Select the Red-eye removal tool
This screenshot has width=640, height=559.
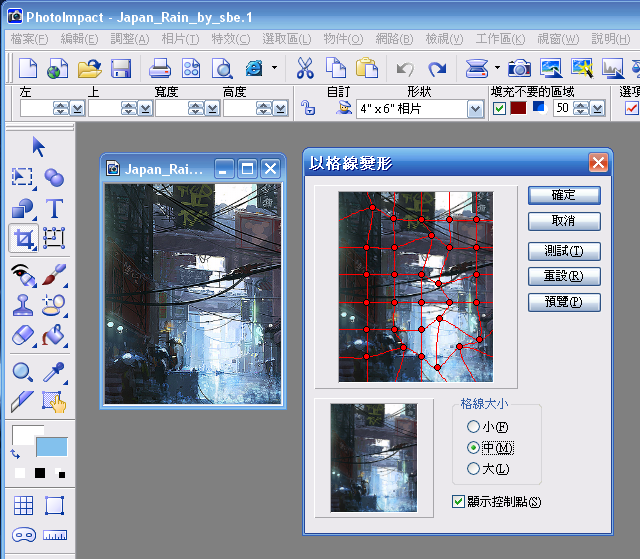coord(23,275)
